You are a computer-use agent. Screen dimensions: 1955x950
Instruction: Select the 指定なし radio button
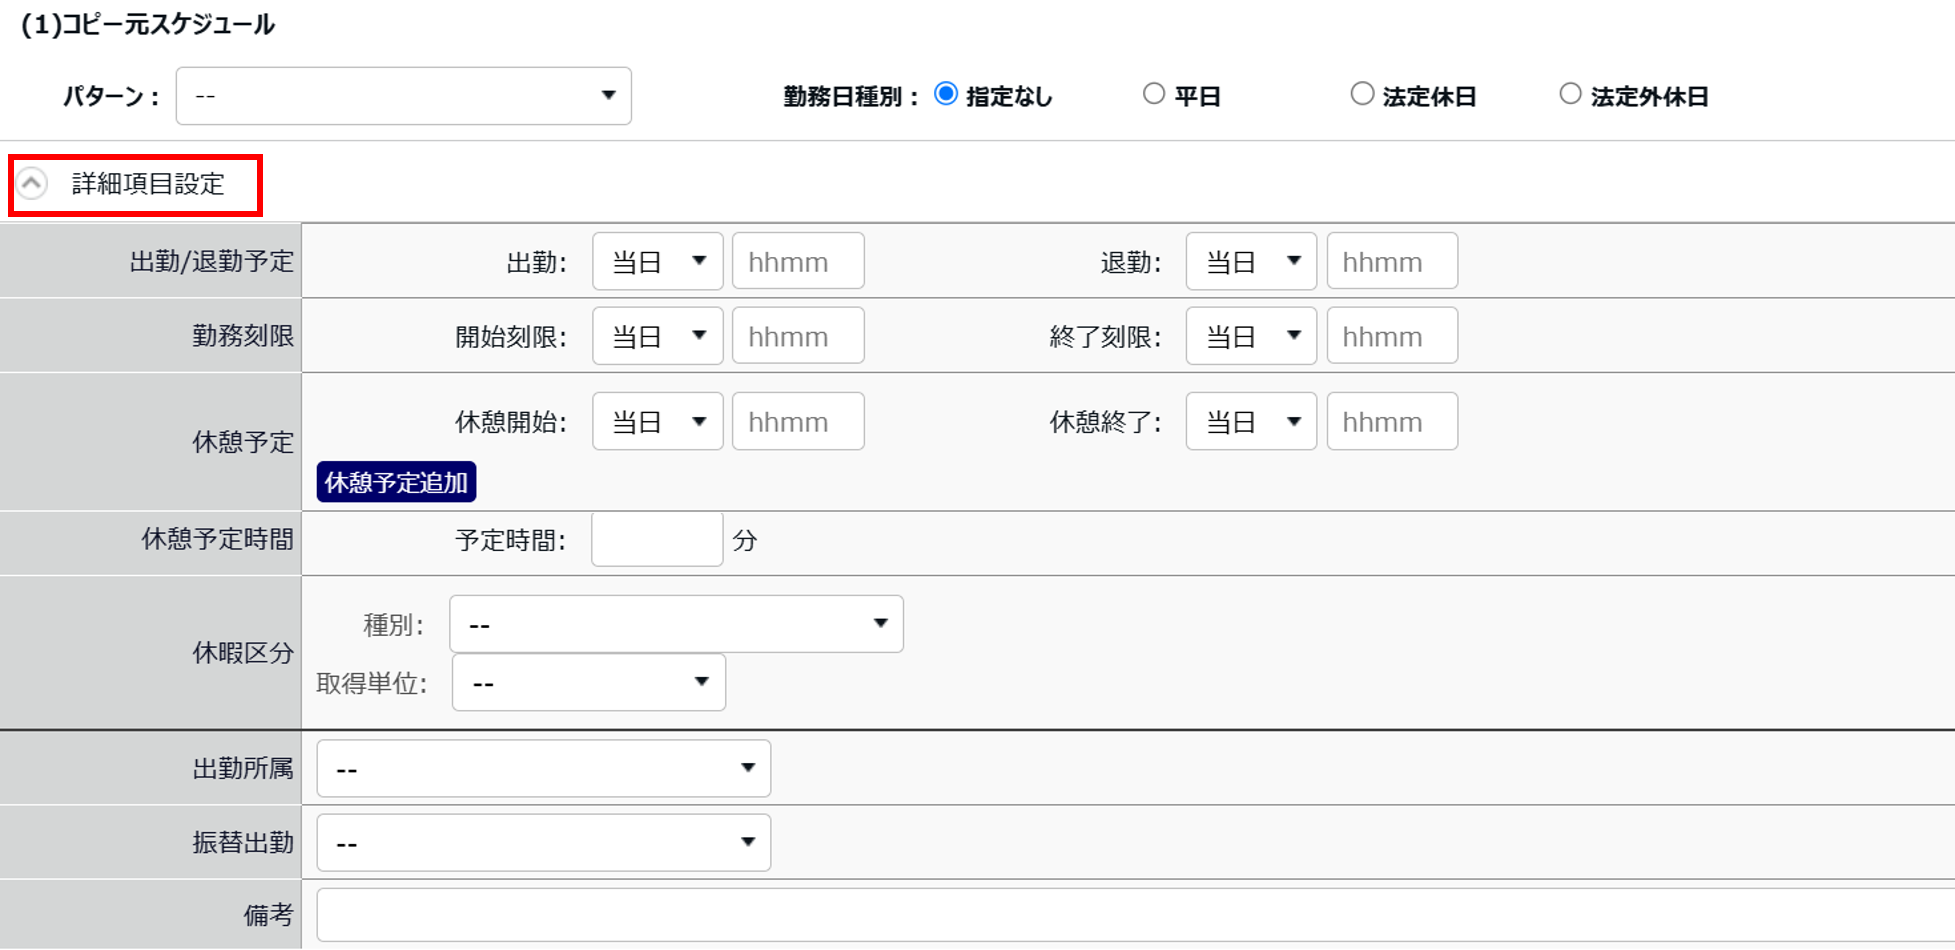coord(946,95)
